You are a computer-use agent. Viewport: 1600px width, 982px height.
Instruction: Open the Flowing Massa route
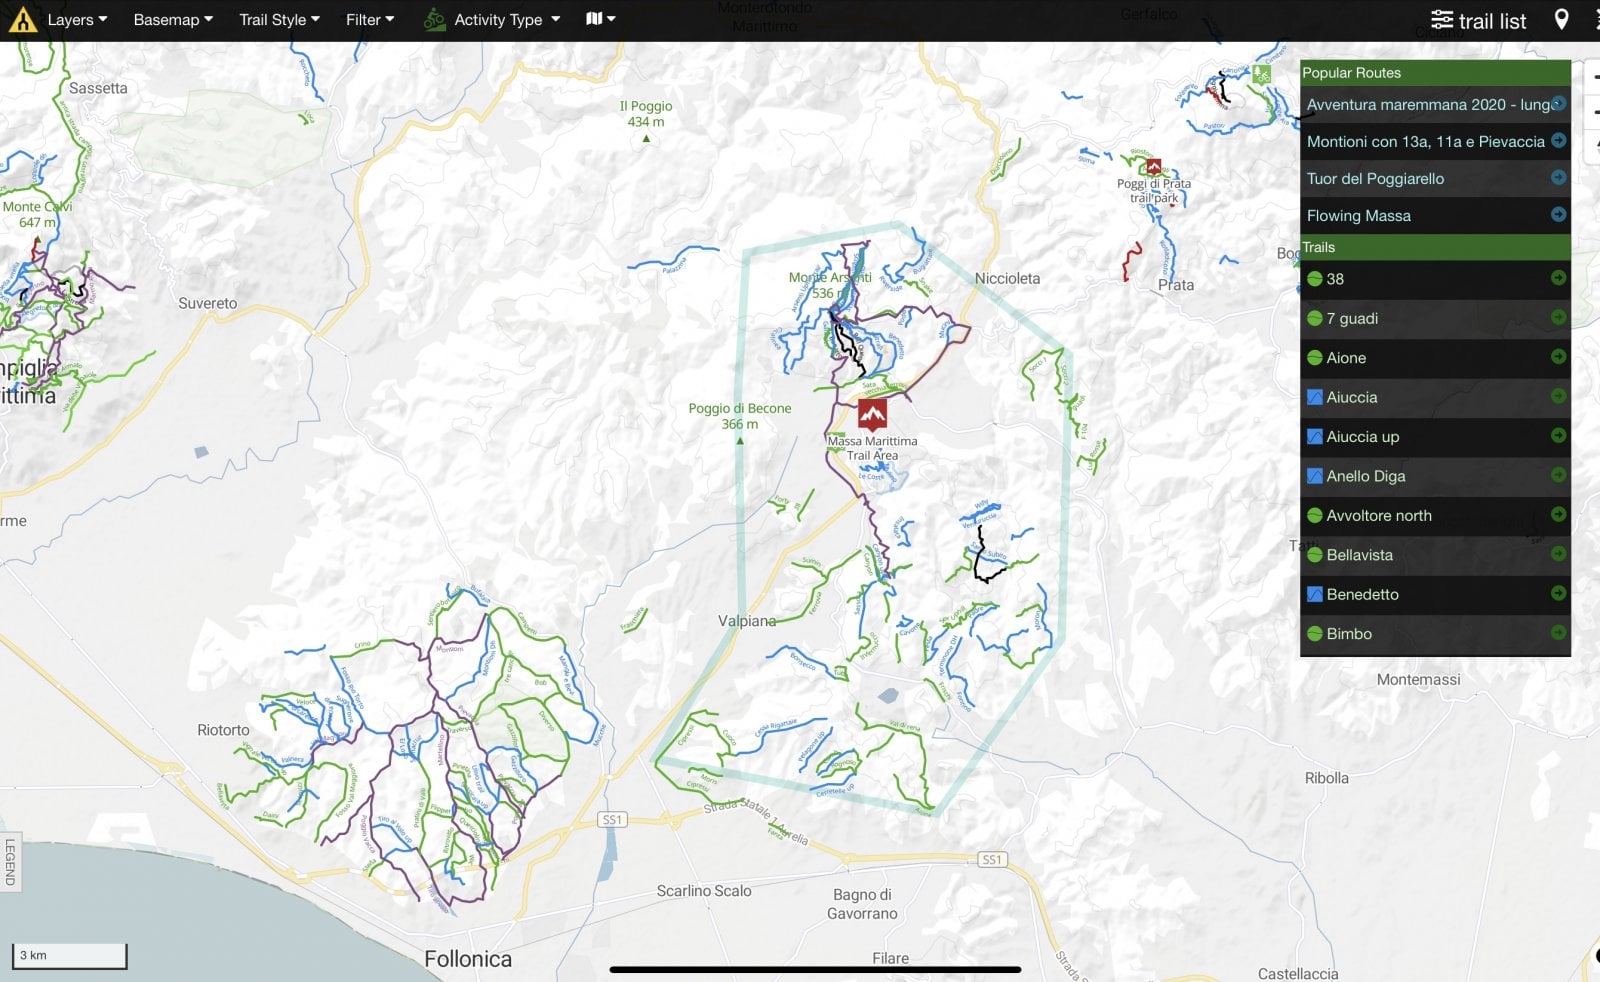1359,215
